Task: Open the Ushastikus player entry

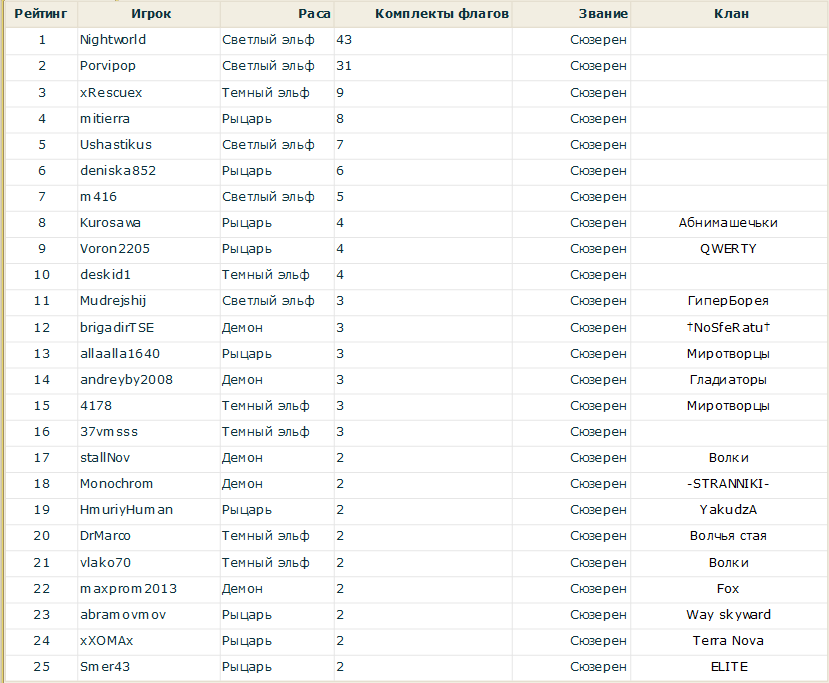Action: coord(116,144)
